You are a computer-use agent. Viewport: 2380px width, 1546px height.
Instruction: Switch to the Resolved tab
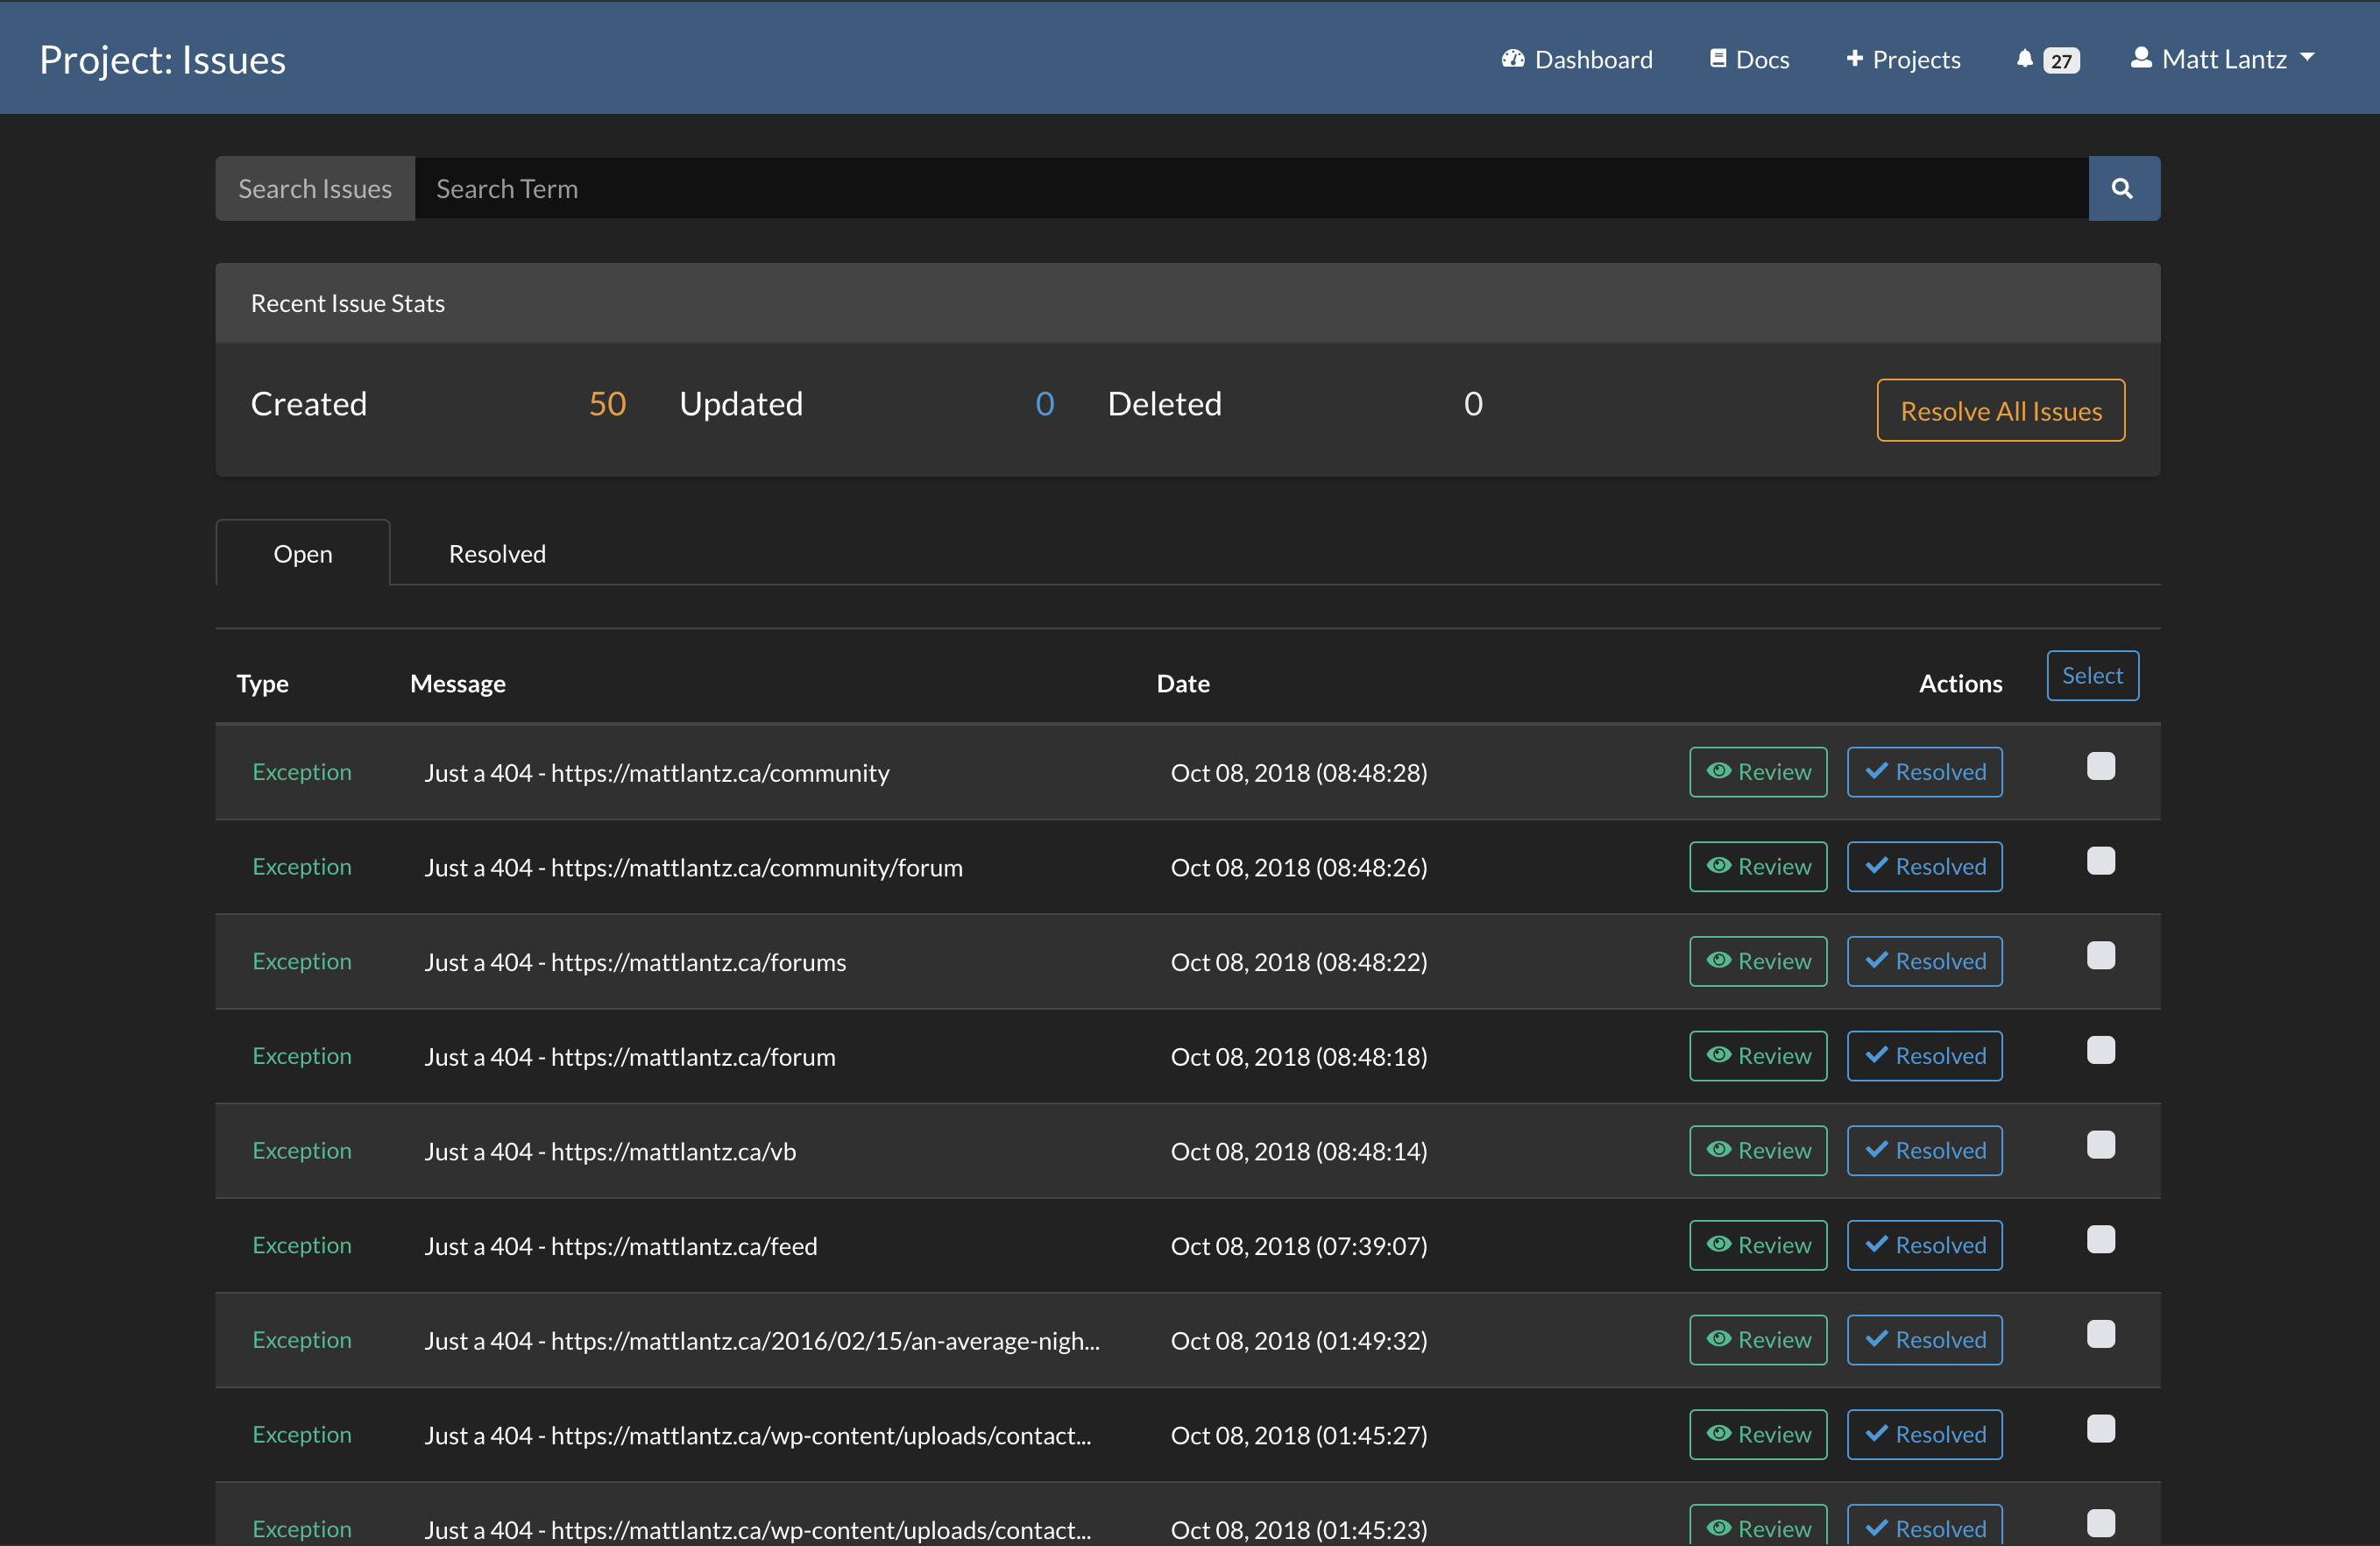point(497,554)
